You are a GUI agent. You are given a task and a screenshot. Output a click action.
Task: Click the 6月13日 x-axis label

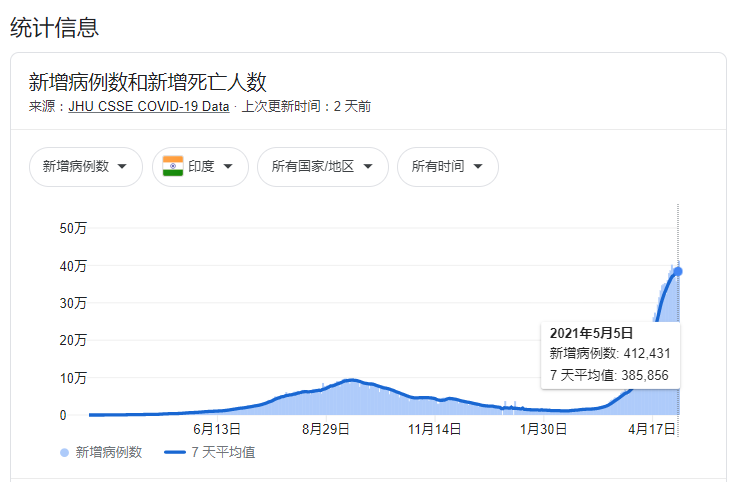217,428
